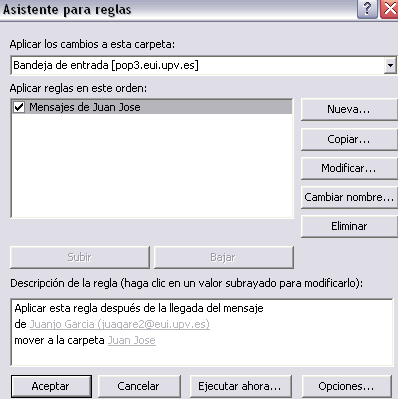Click the Ejecutar ahora... button
This screenshot has height=399, width=398.
(240, 386)
